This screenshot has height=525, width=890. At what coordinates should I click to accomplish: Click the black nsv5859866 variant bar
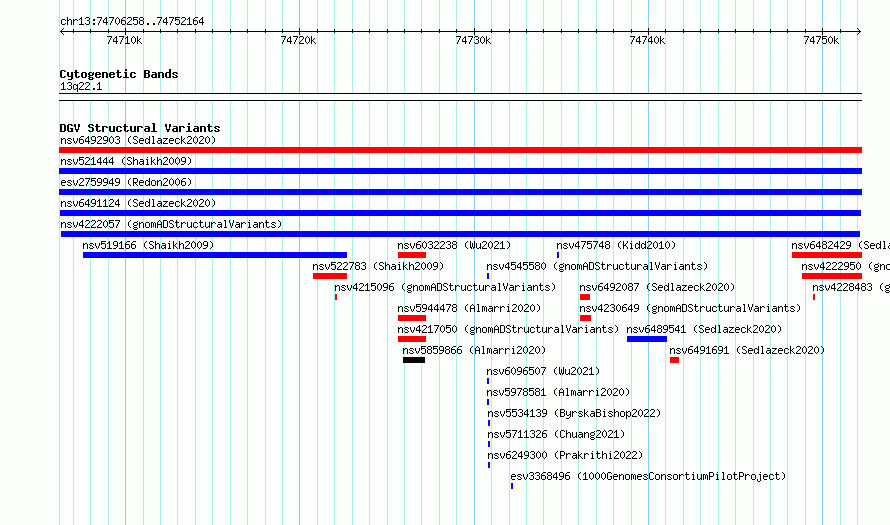pos(414,360)
